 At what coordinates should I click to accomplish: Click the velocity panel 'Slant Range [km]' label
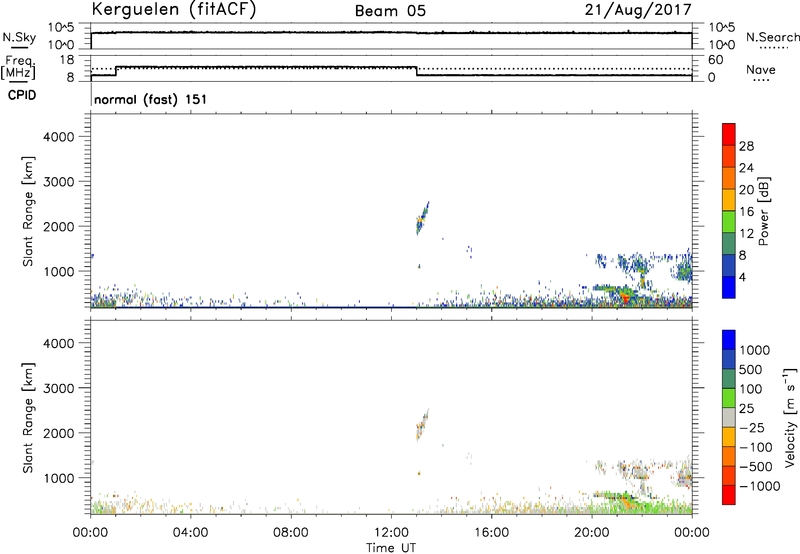[x=28, y=418]
